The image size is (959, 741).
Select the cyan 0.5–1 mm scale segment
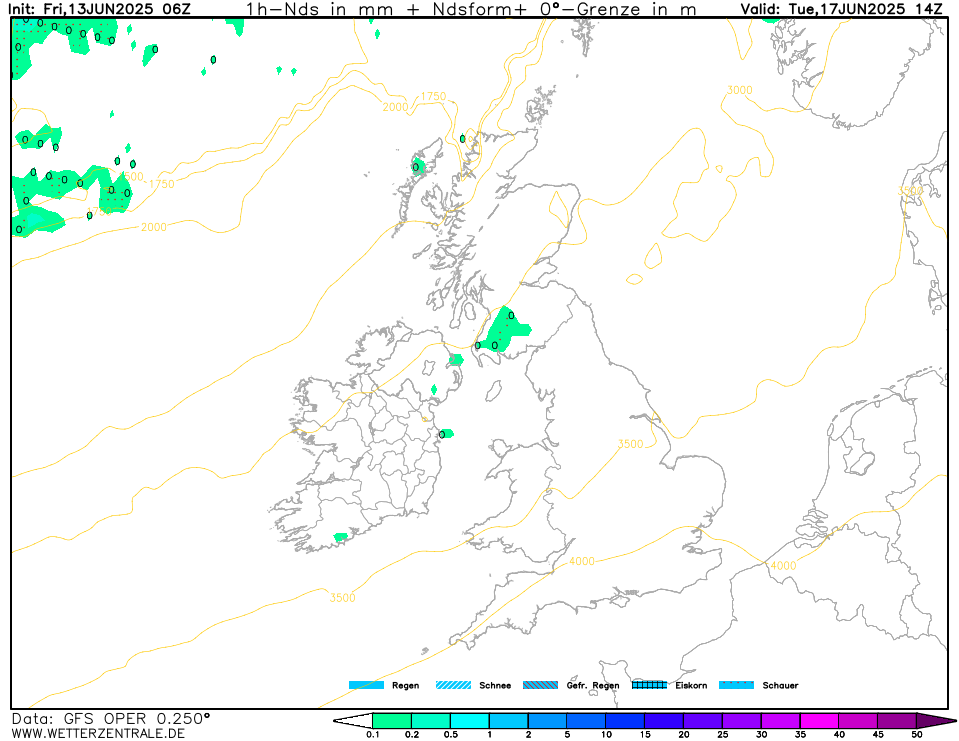pyautogui.click(x=470, y=721)
